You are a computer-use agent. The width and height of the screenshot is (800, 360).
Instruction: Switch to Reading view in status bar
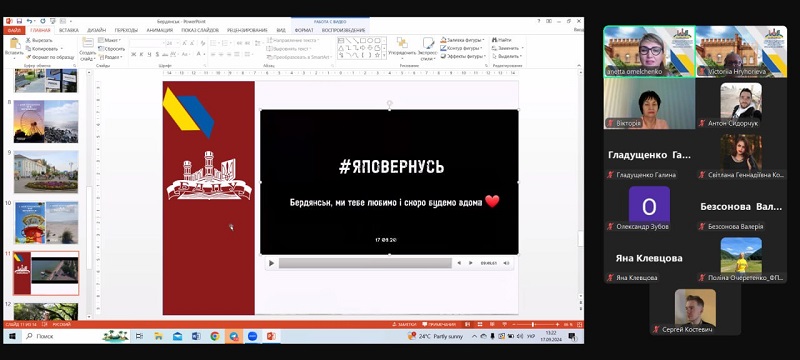coord(492,324)
